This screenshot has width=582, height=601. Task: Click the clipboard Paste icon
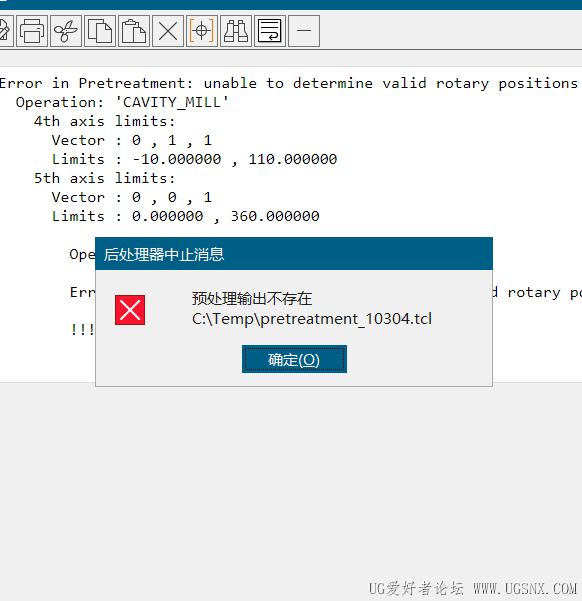tap(134, 31)
